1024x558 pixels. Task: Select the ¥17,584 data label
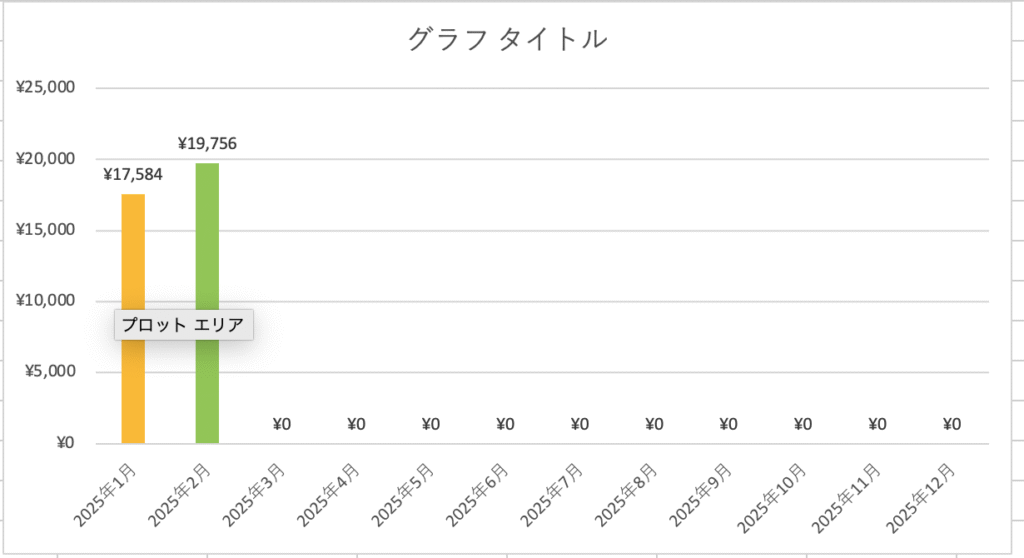(133, 174)
